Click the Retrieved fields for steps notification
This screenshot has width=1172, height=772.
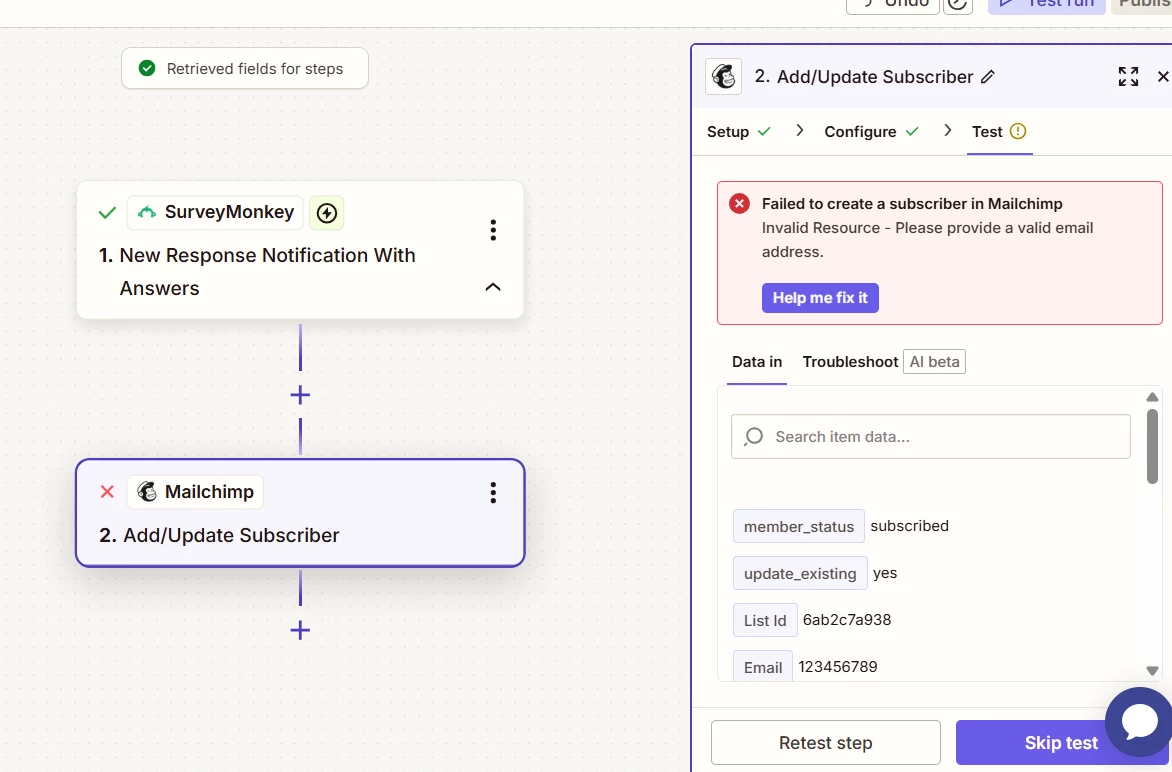click(x=244, y=69)
